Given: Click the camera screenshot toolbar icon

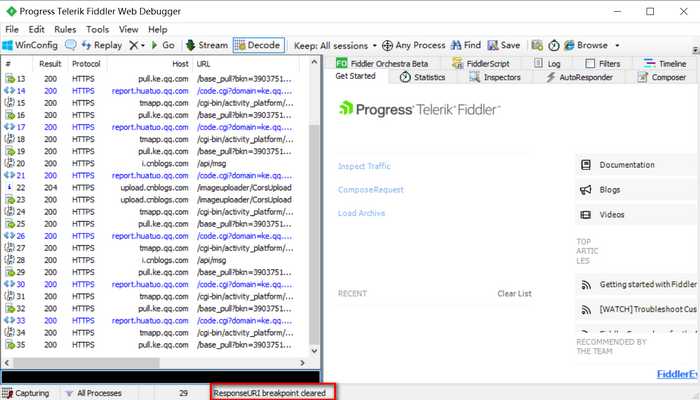Looking at the screenshot, I should coord(537,45).
